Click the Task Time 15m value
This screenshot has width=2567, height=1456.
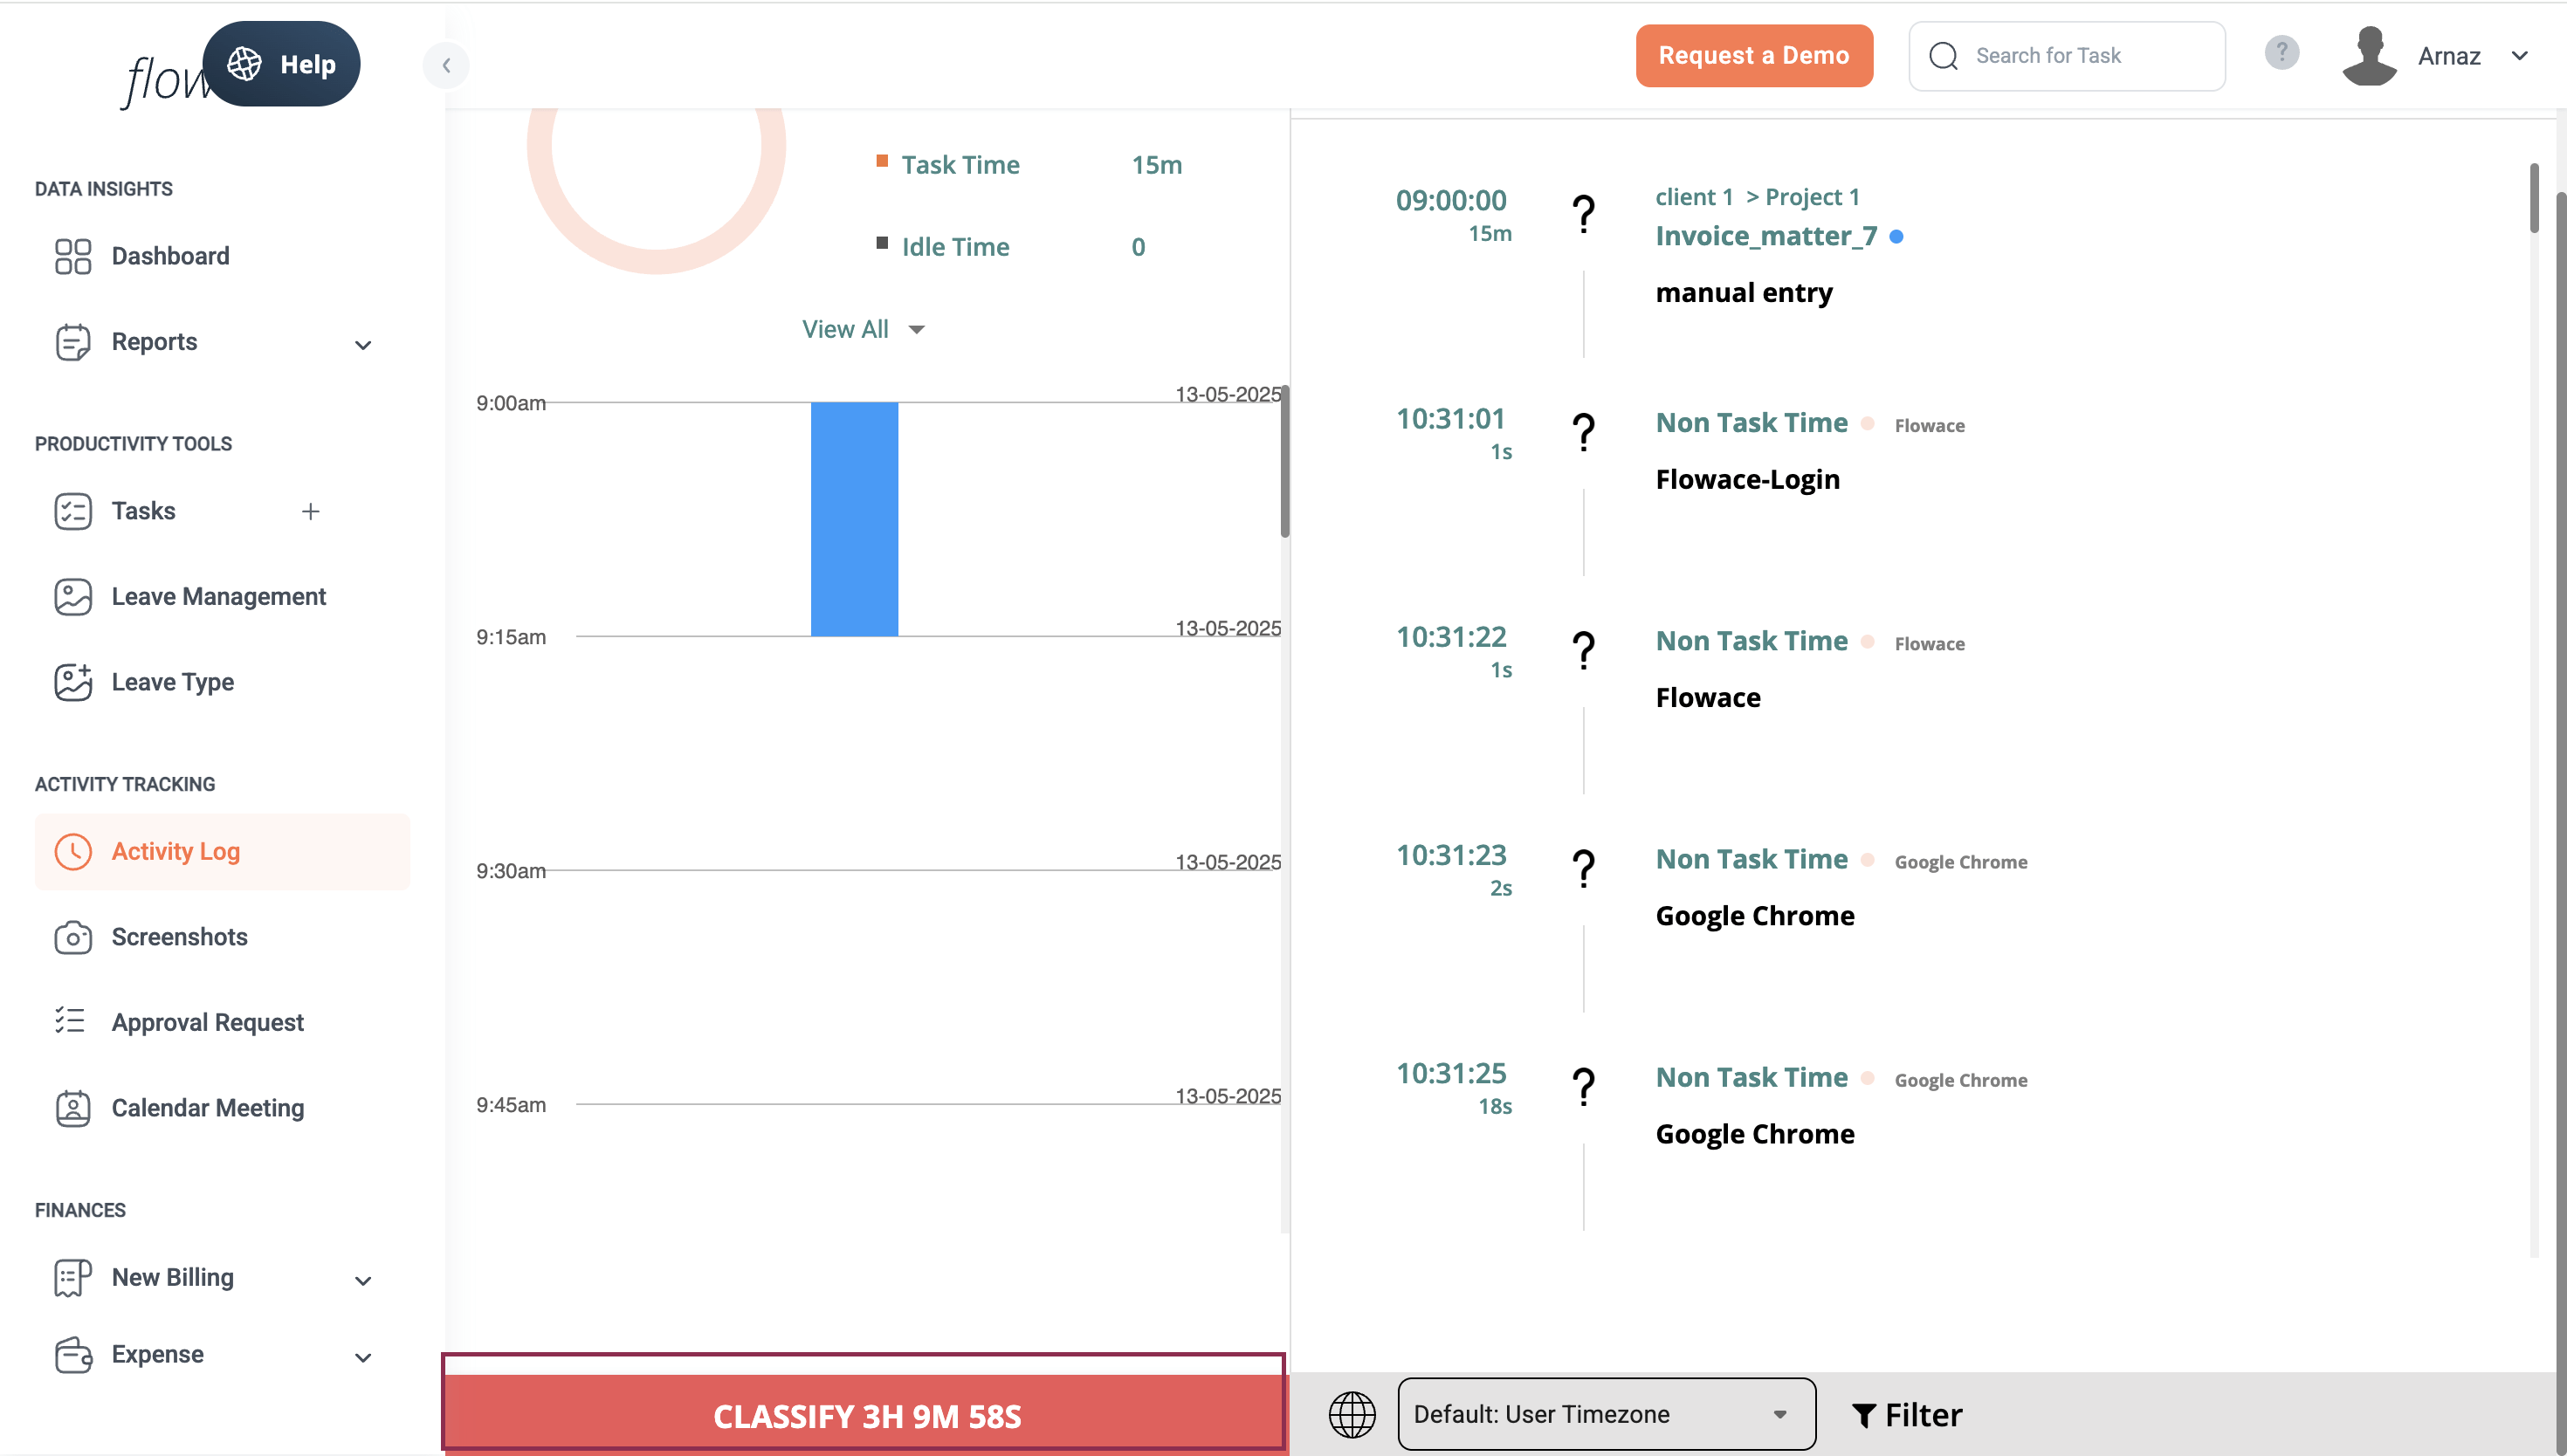pos(1156,165)
